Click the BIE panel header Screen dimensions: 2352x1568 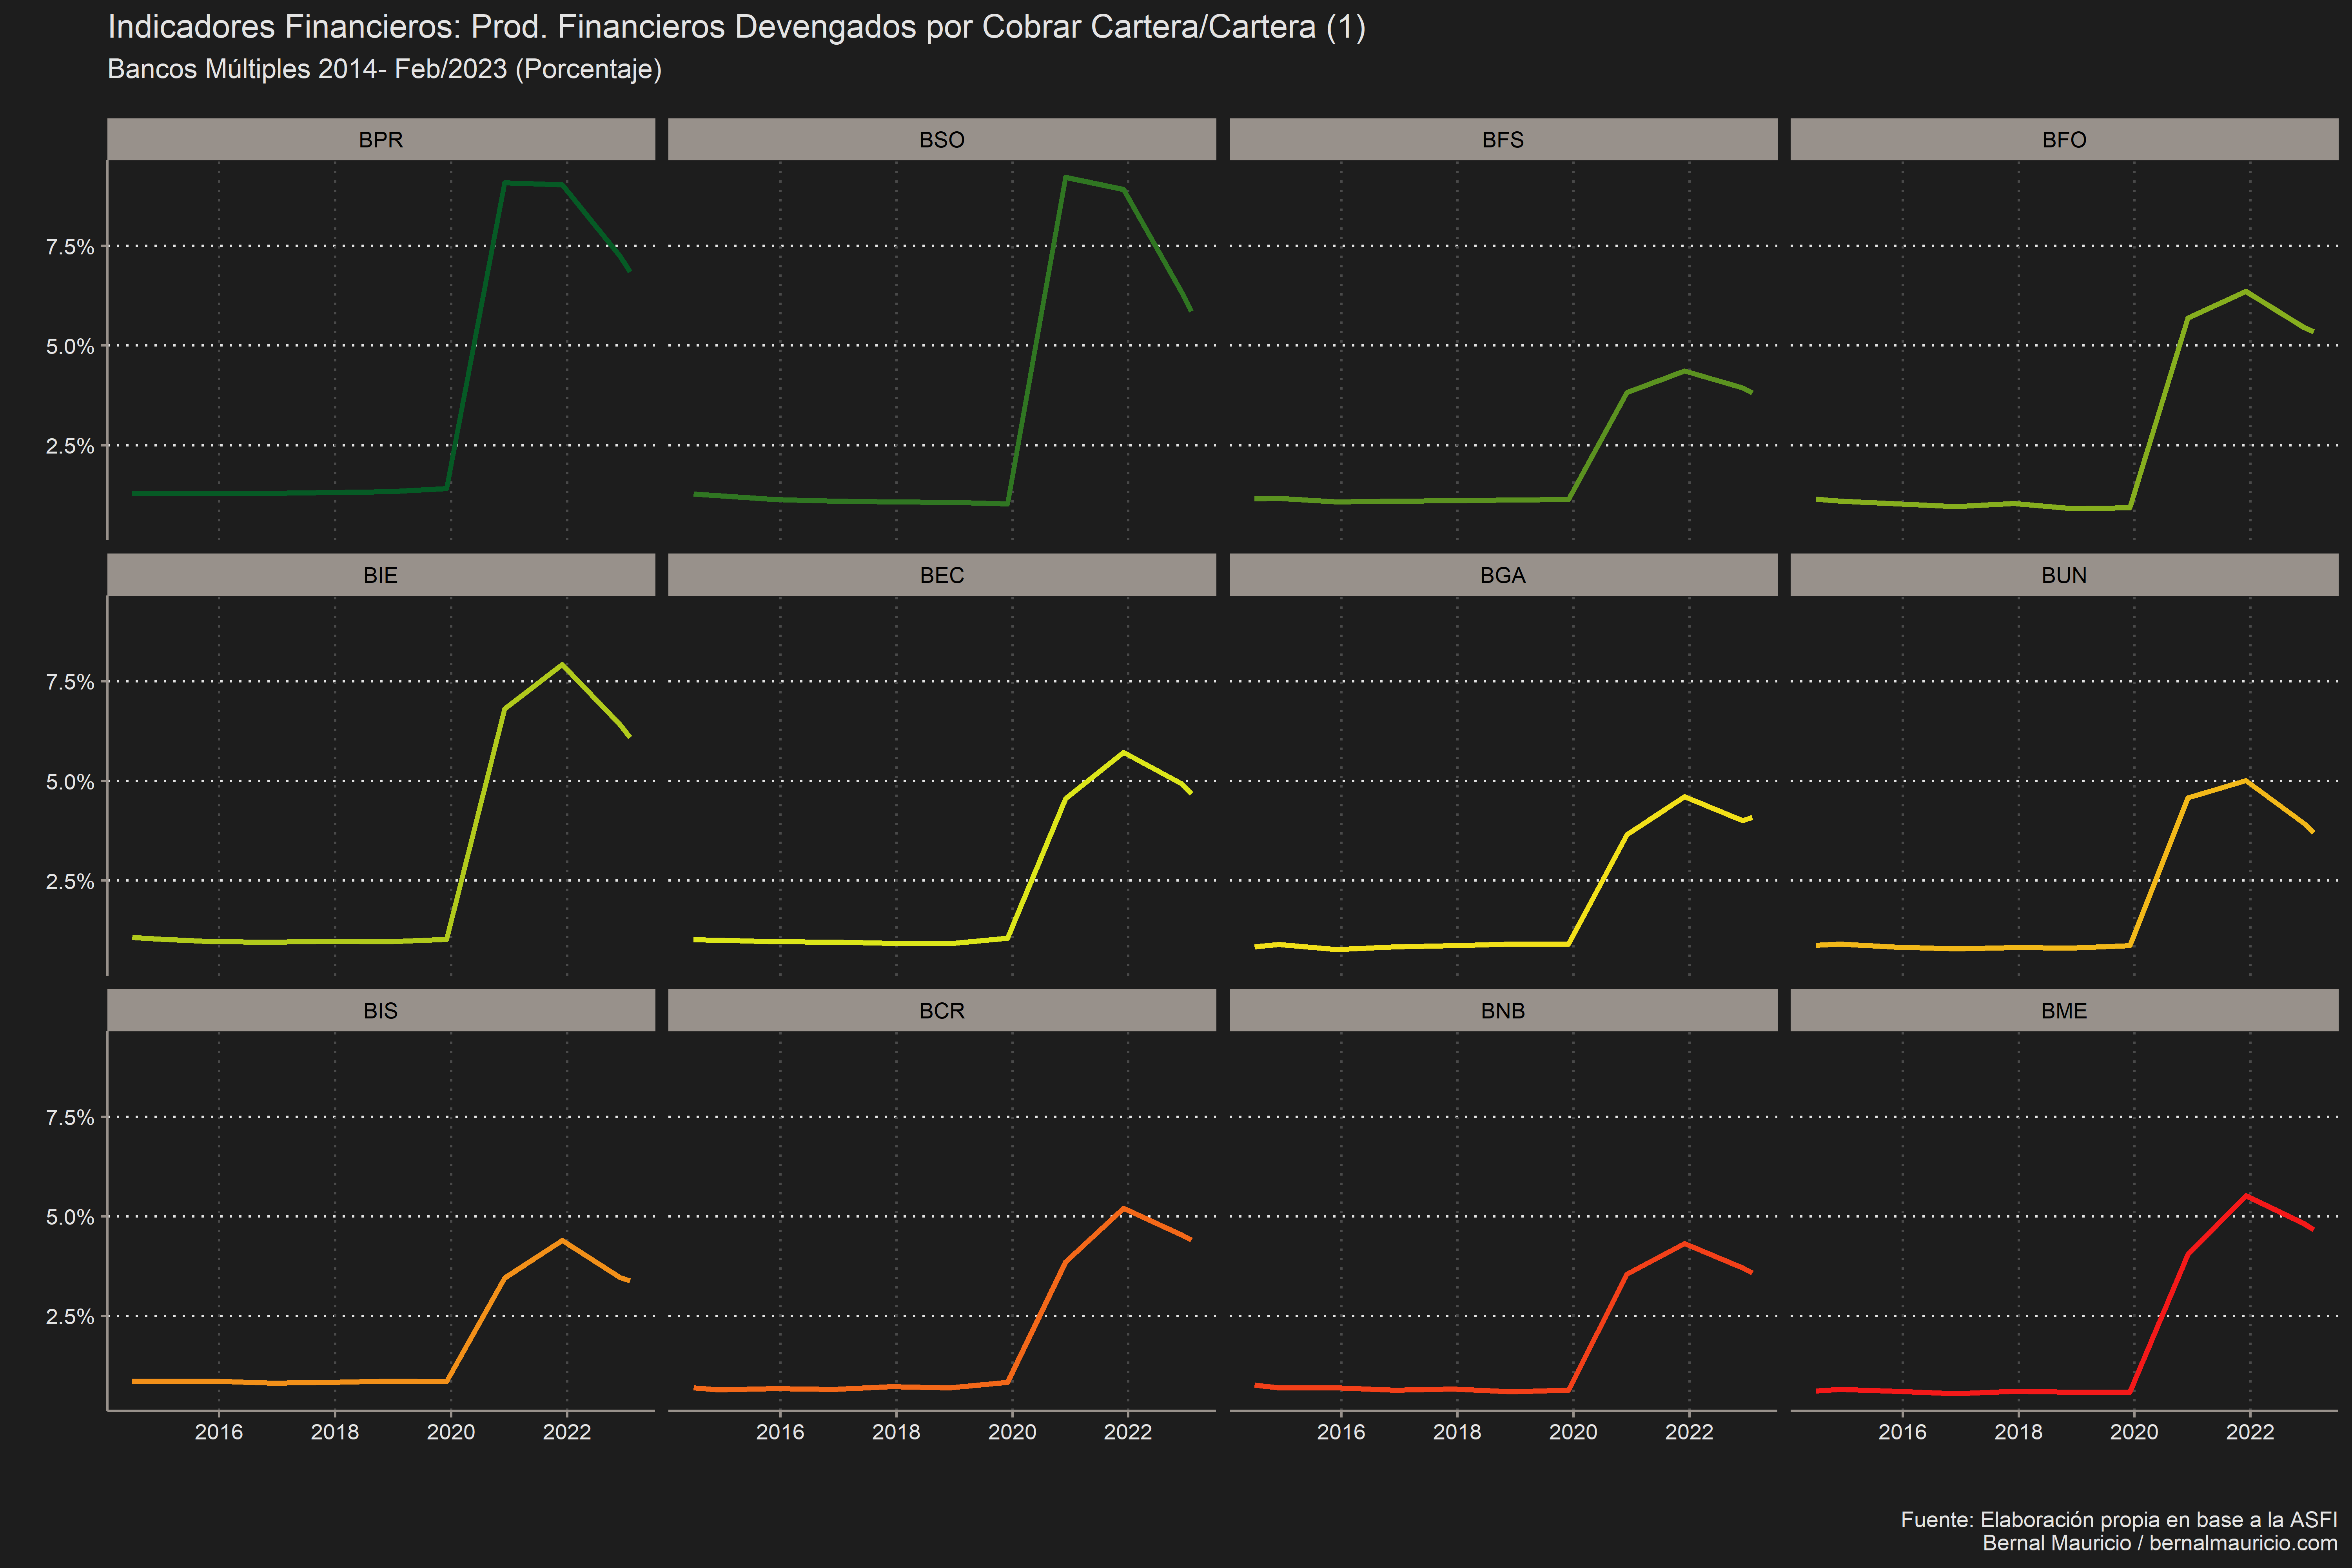point(381,575)
